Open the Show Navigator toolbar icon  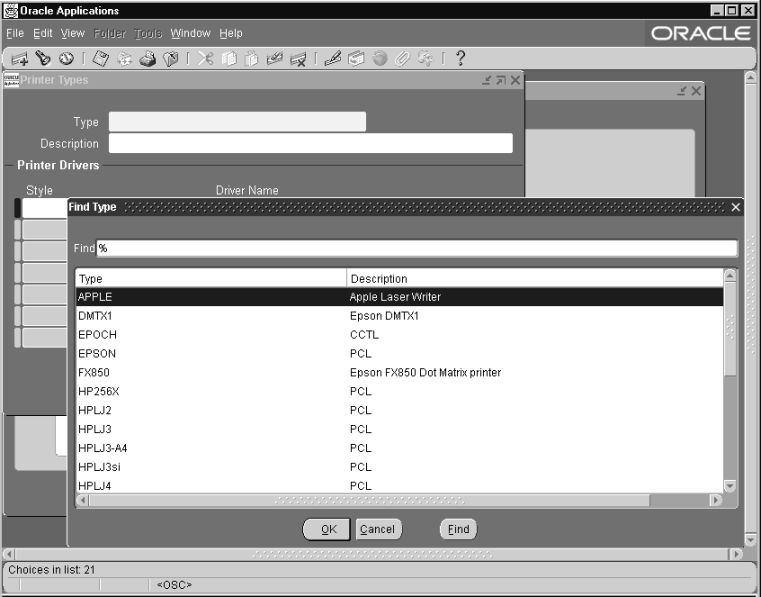pos(66,58)
